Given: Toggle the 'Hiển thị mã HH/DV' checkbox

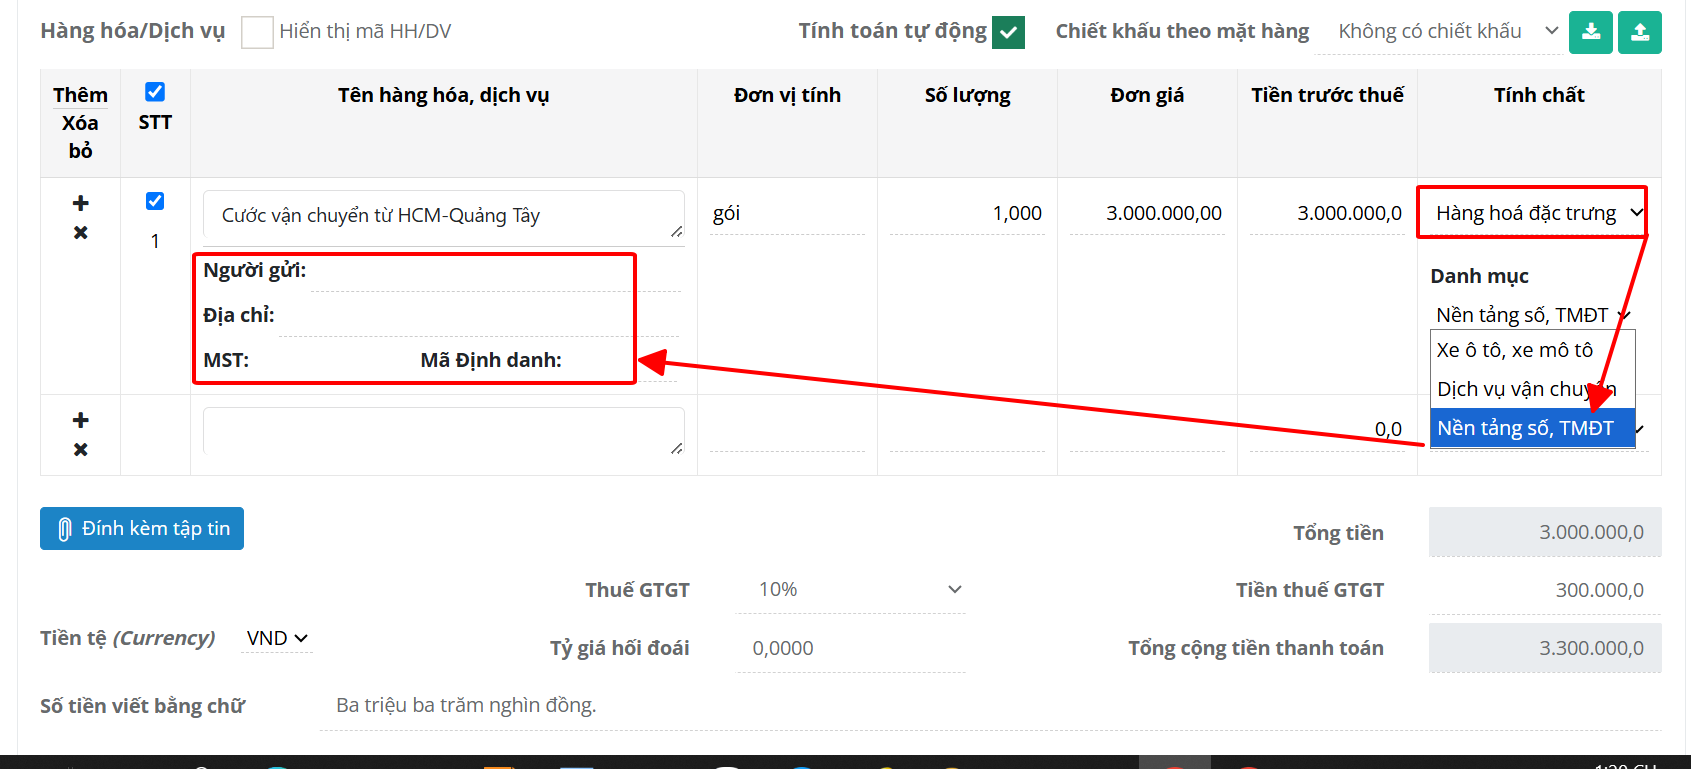Looking at the screenshot, I should (x=257, y=32).
